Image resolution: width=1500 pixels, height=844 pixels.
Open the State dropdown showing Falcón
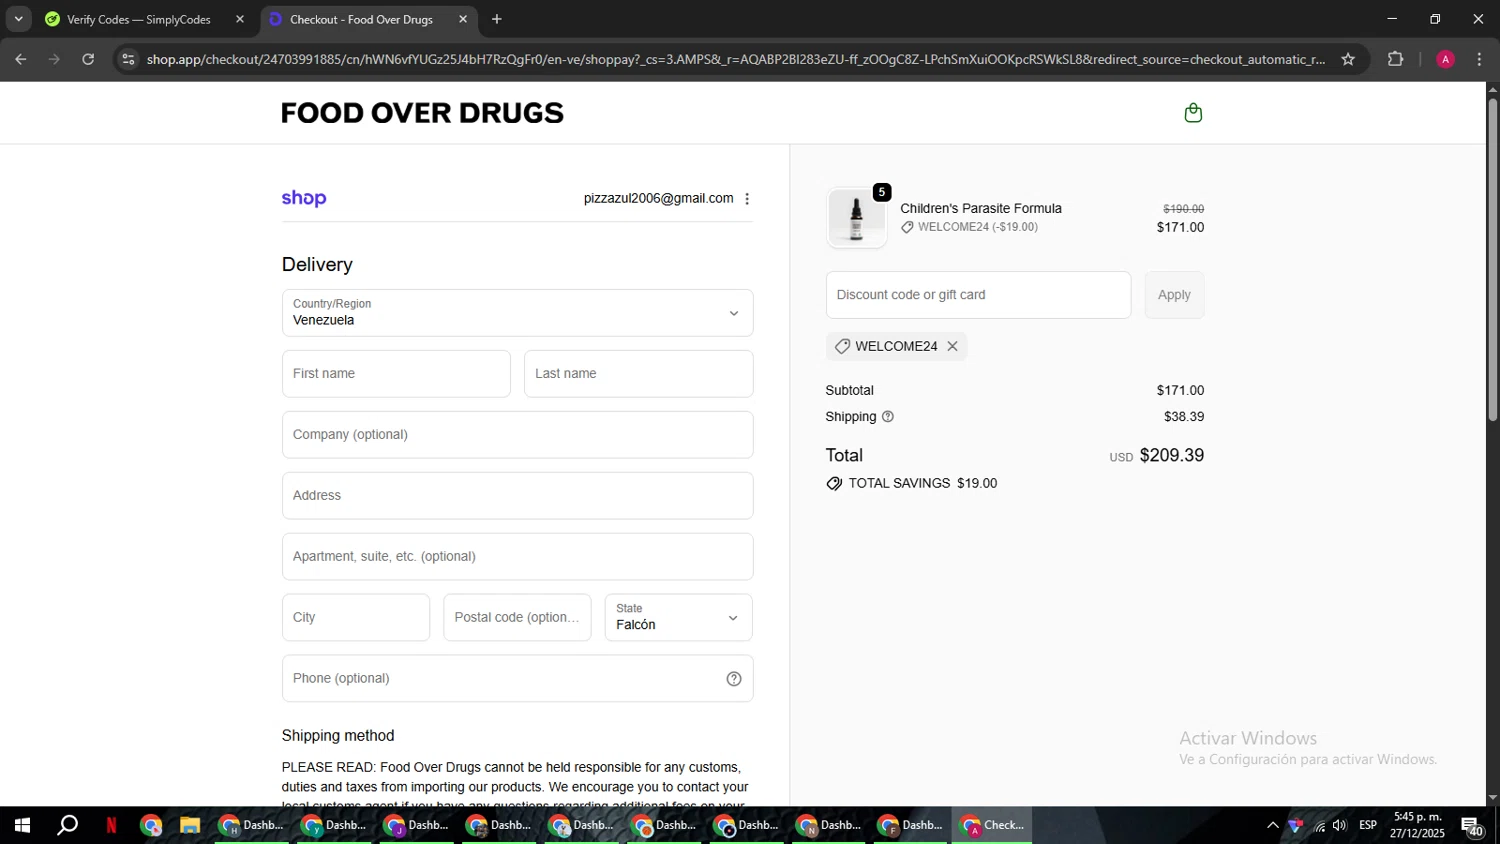[x=678, y=617]
